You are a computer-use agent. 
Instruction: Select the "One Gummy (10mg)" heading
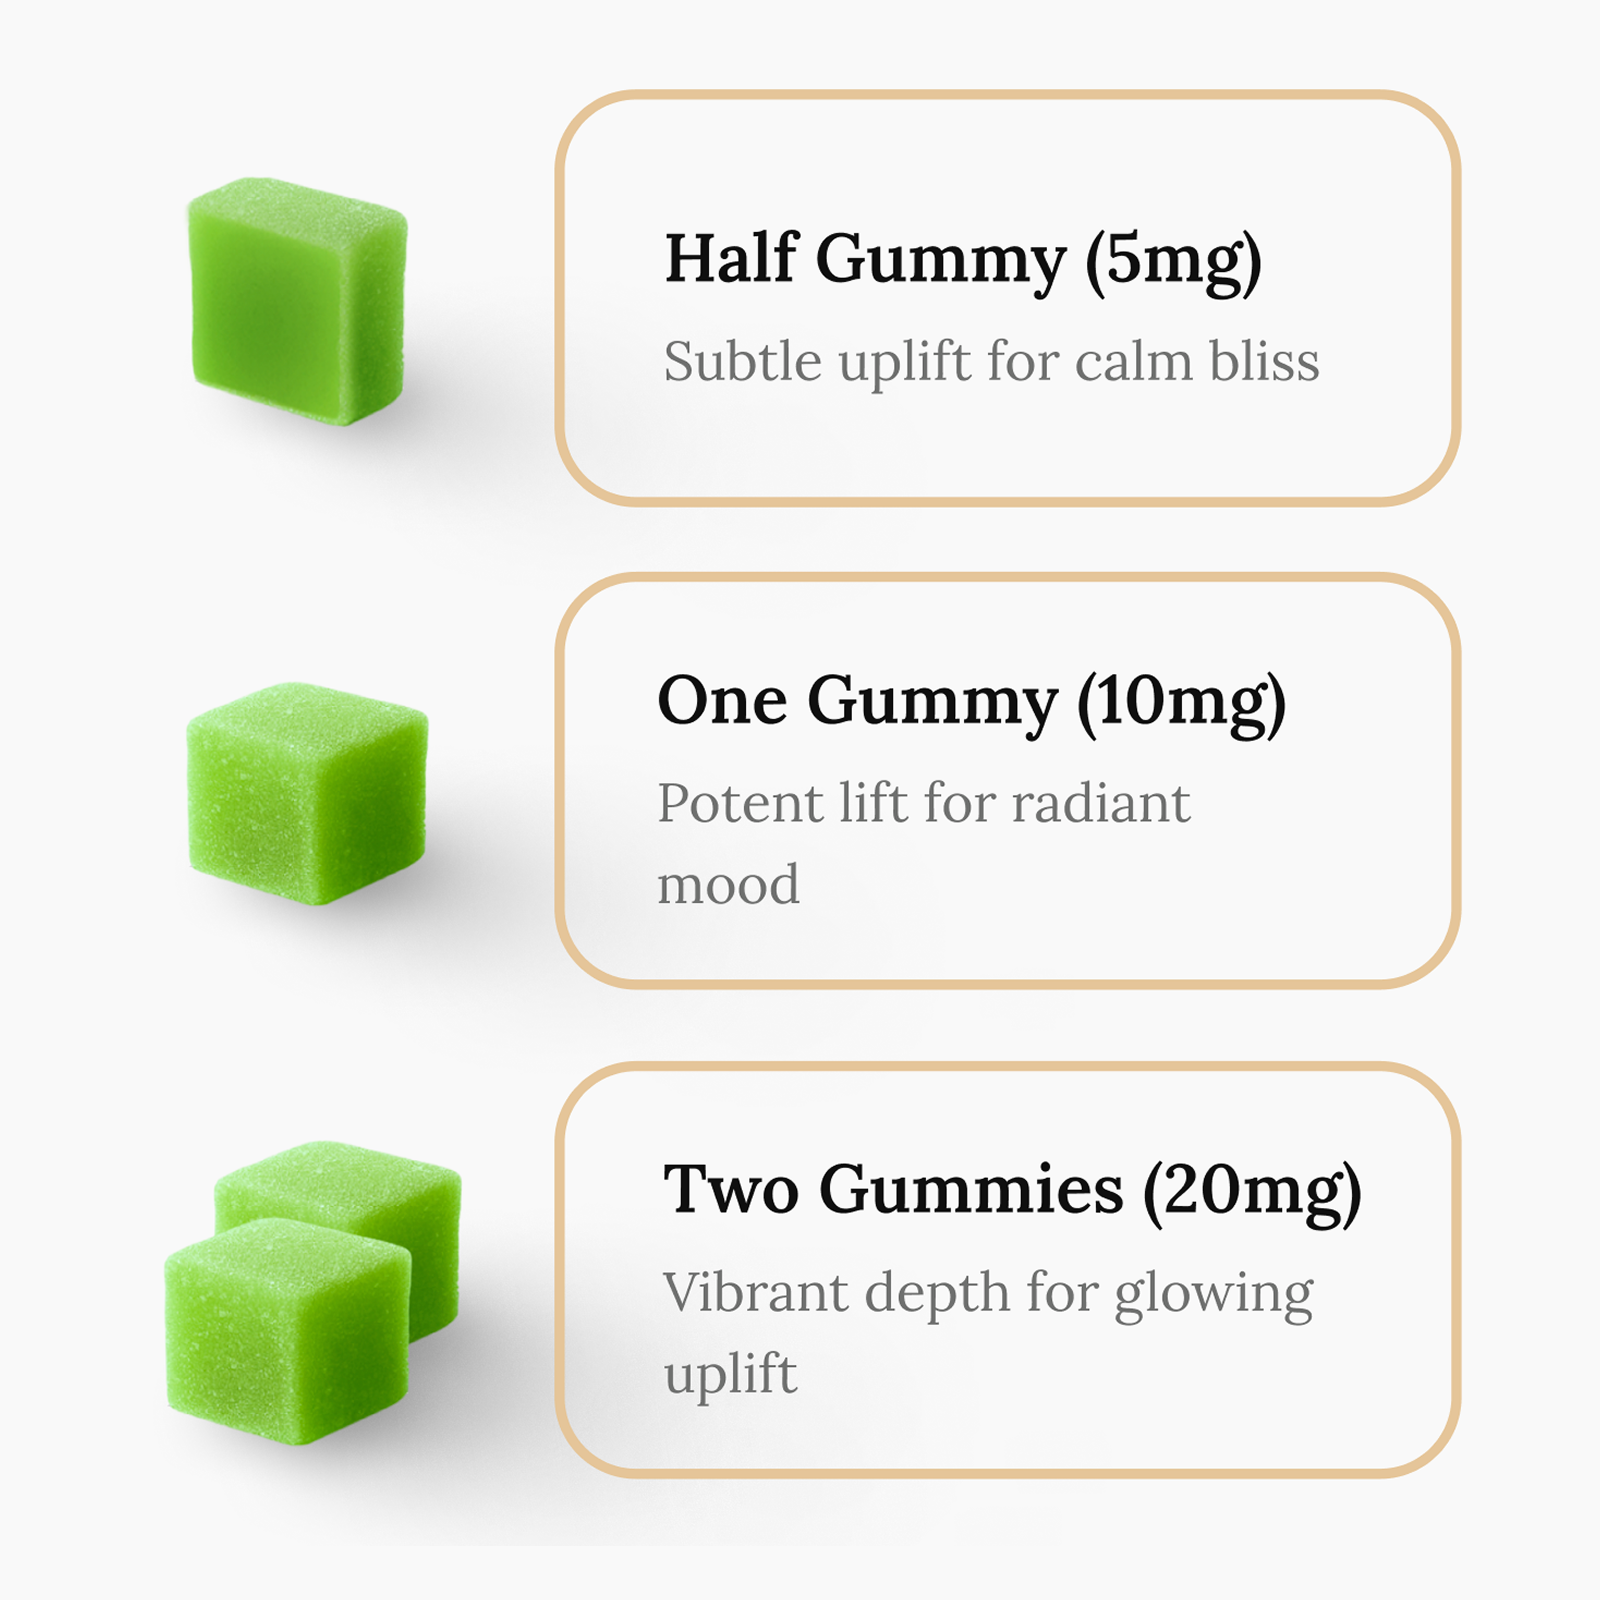pyautogui.click(x=971, y=701)
